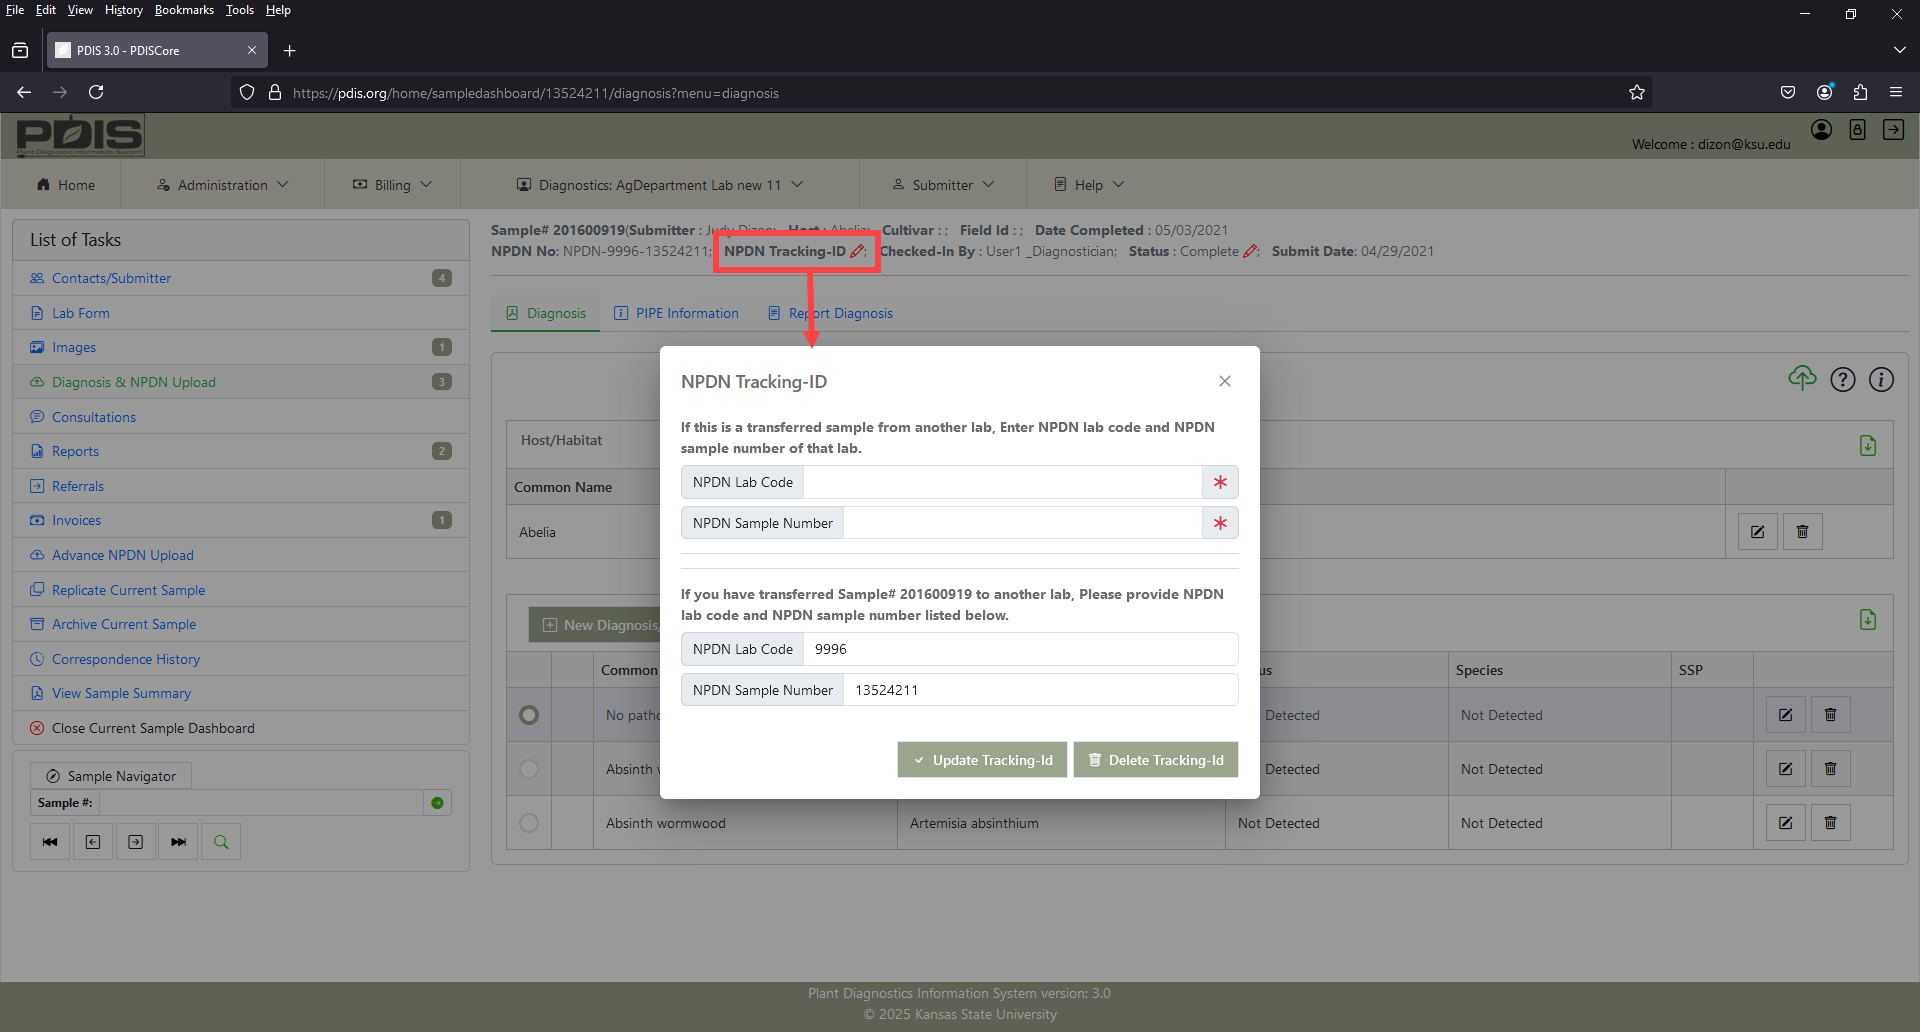Expand the Administration menu
The height and width of the screenshot is (1032, 1920).
(x=222, y=185)
